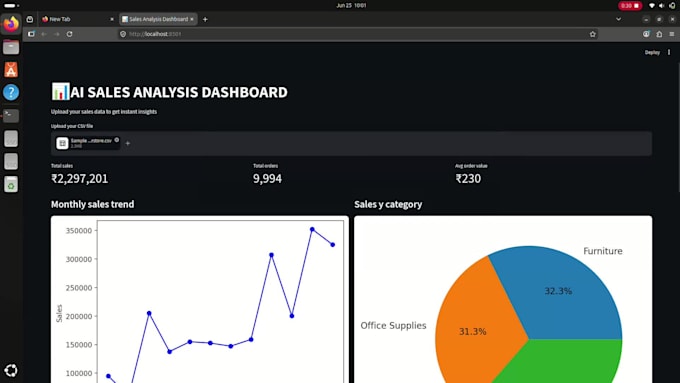
Task: Click the localhost address bar
Action: pos(358,34)
